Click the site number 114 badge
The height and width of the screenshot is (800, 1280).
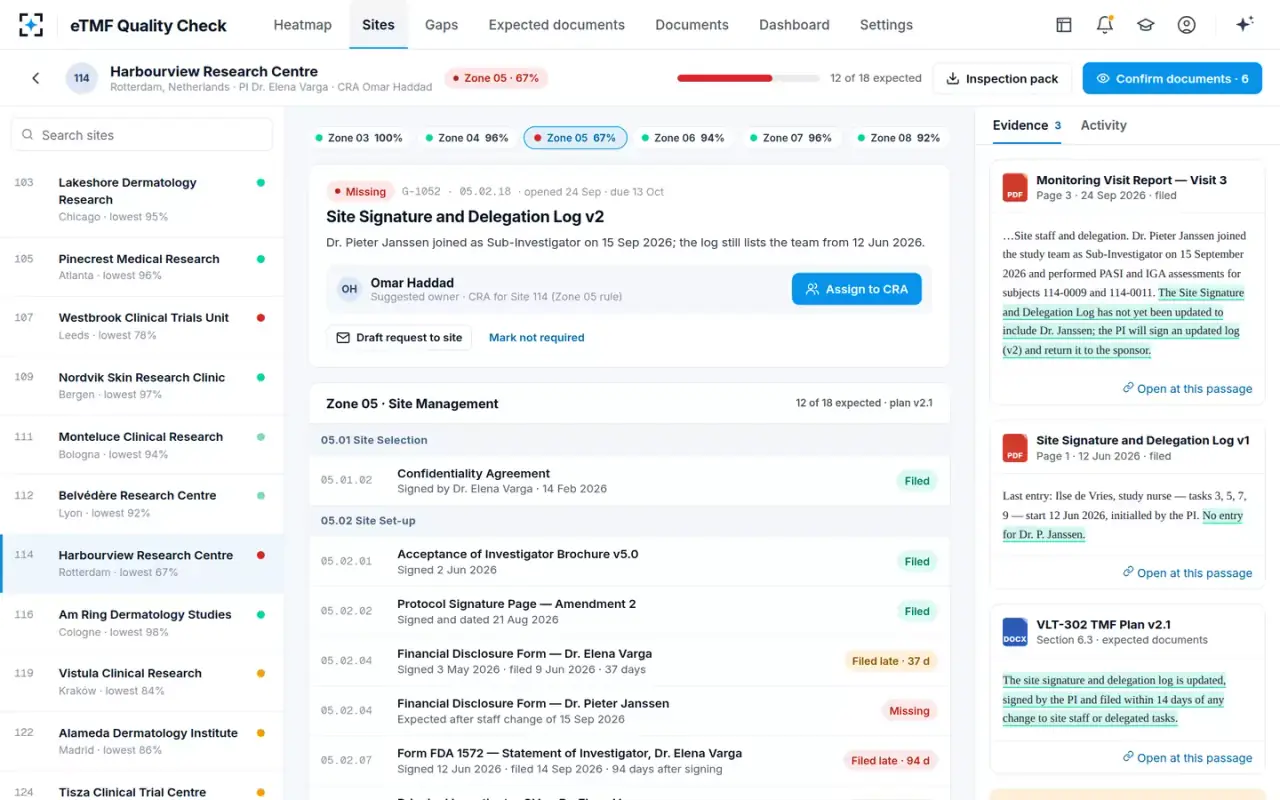(82, 78)
